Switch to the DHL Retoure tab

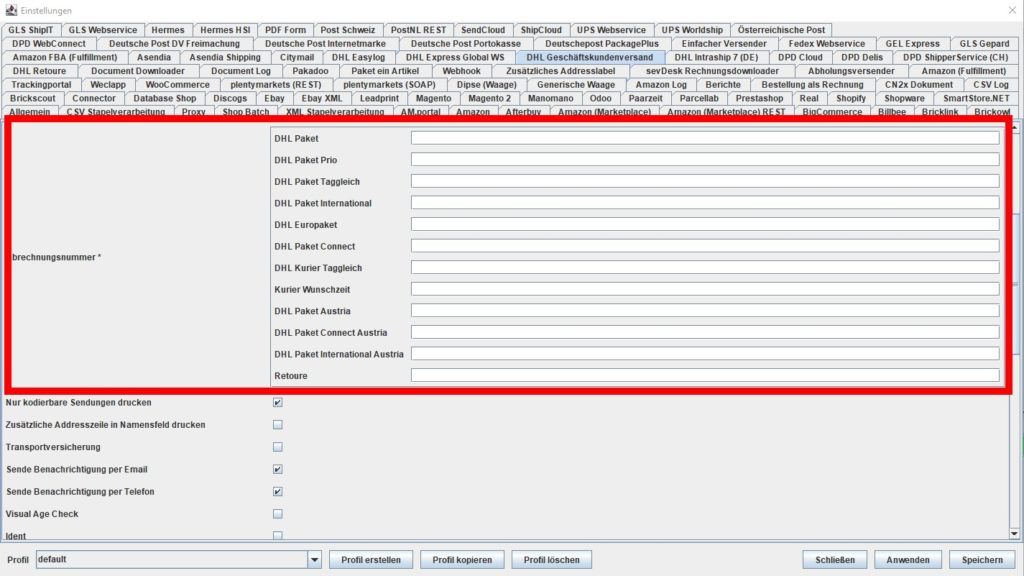39,71
